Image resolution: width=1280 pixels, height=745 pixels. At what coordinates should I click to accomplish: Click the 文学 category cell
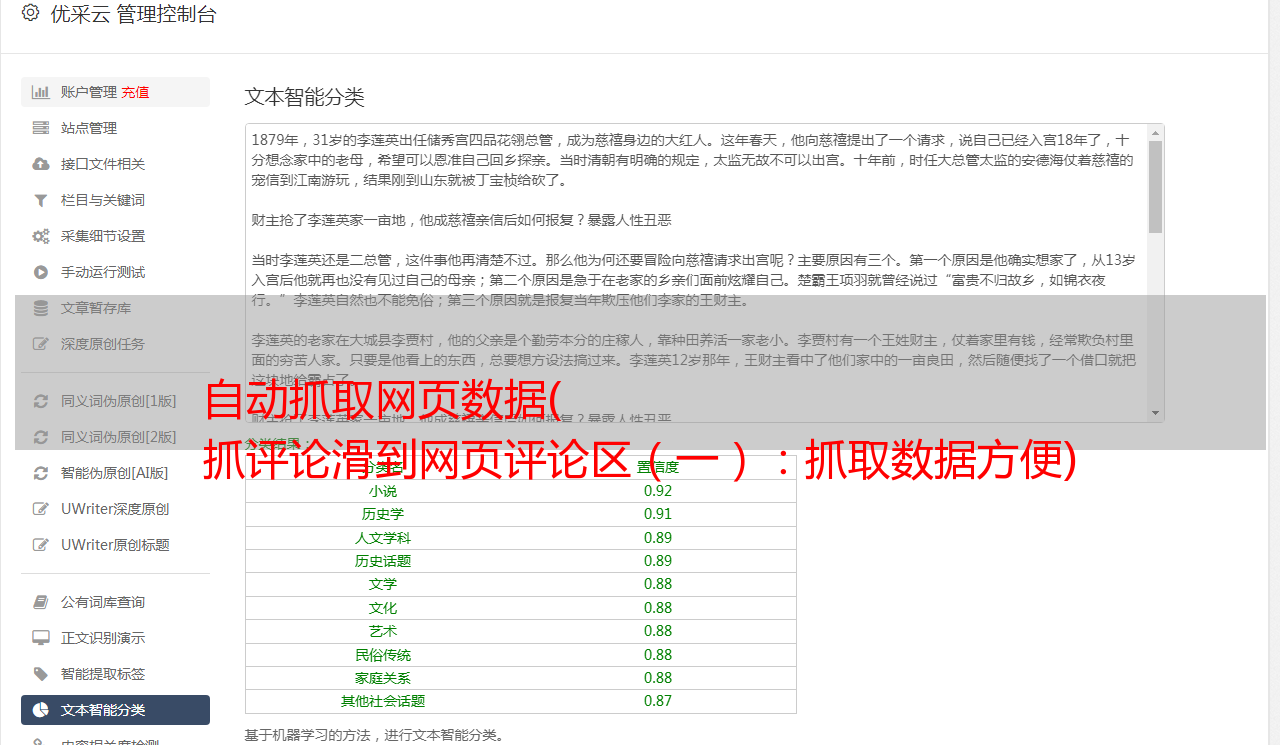tap(383, 584)
